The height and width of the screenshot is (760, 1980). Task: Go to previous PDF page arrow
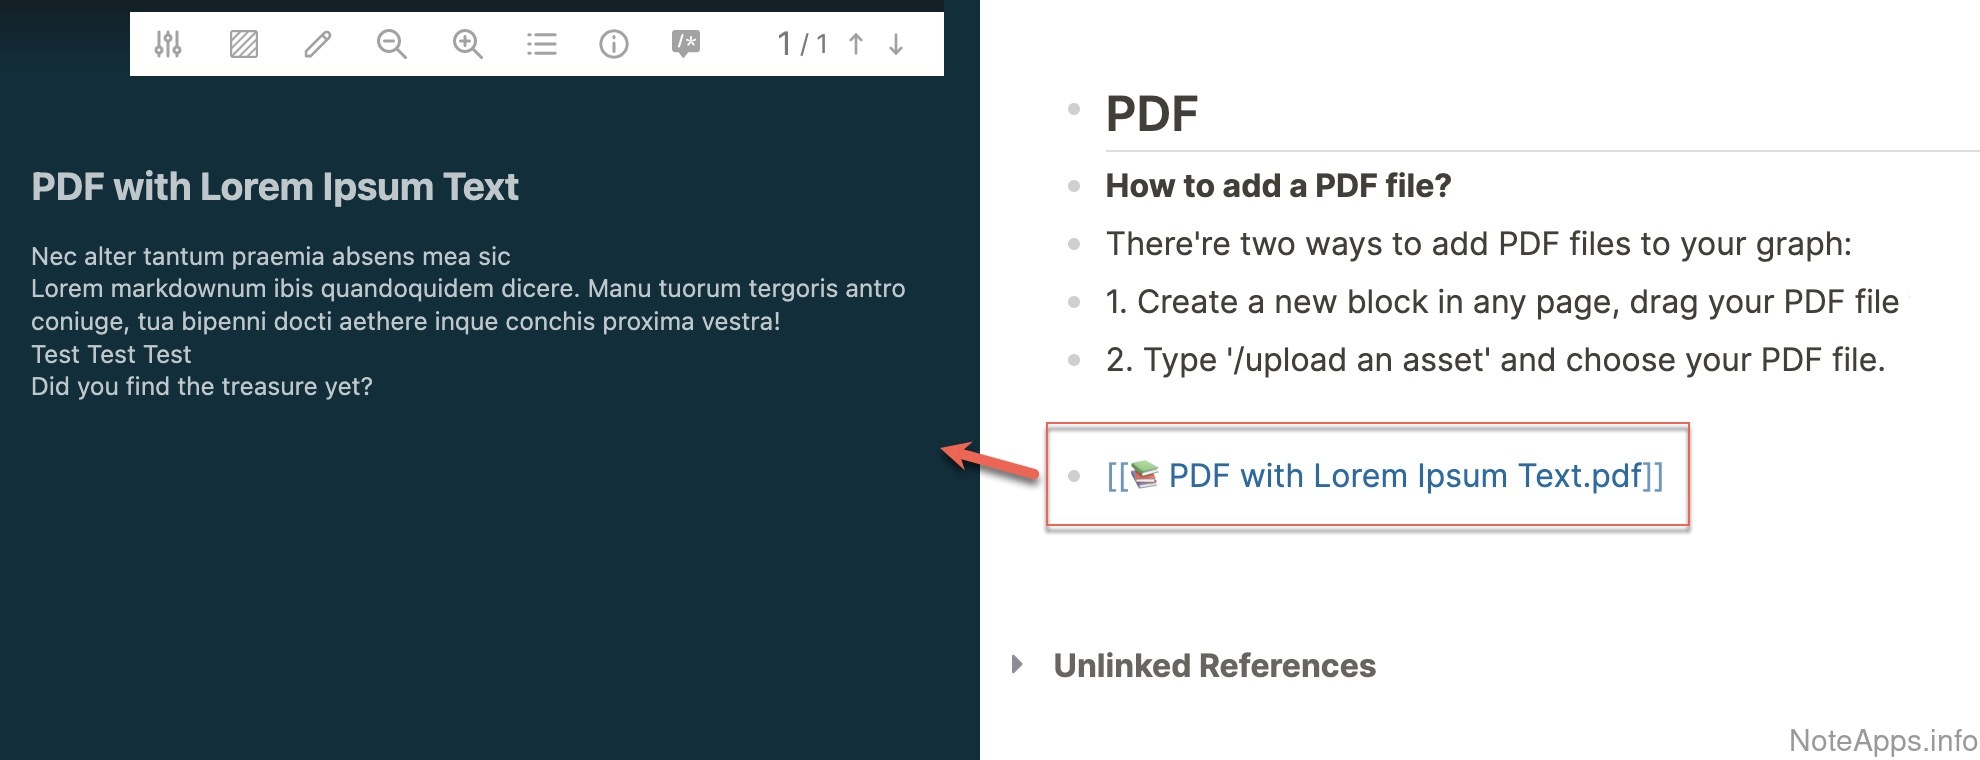tap(856, 44)
